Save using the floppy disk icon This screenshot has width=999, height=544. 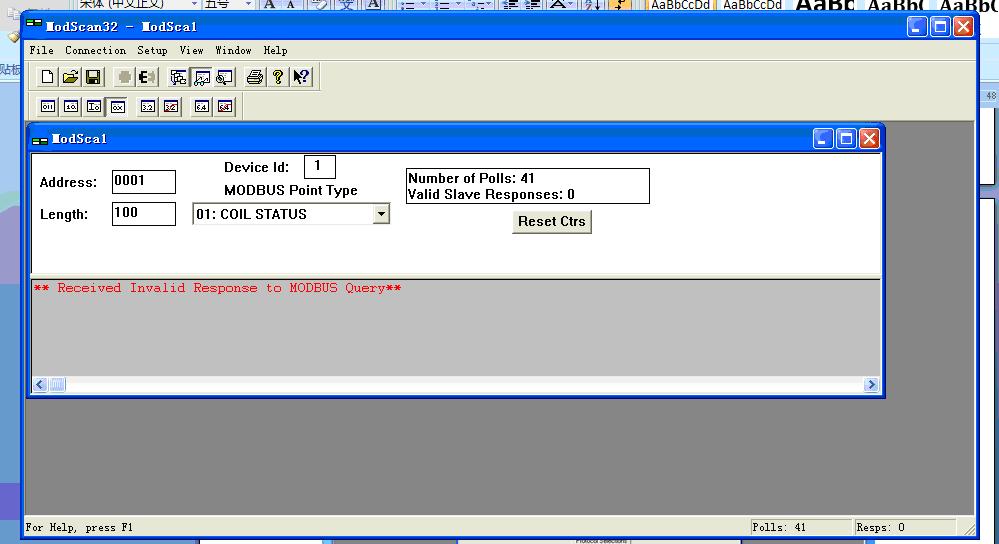92,77
